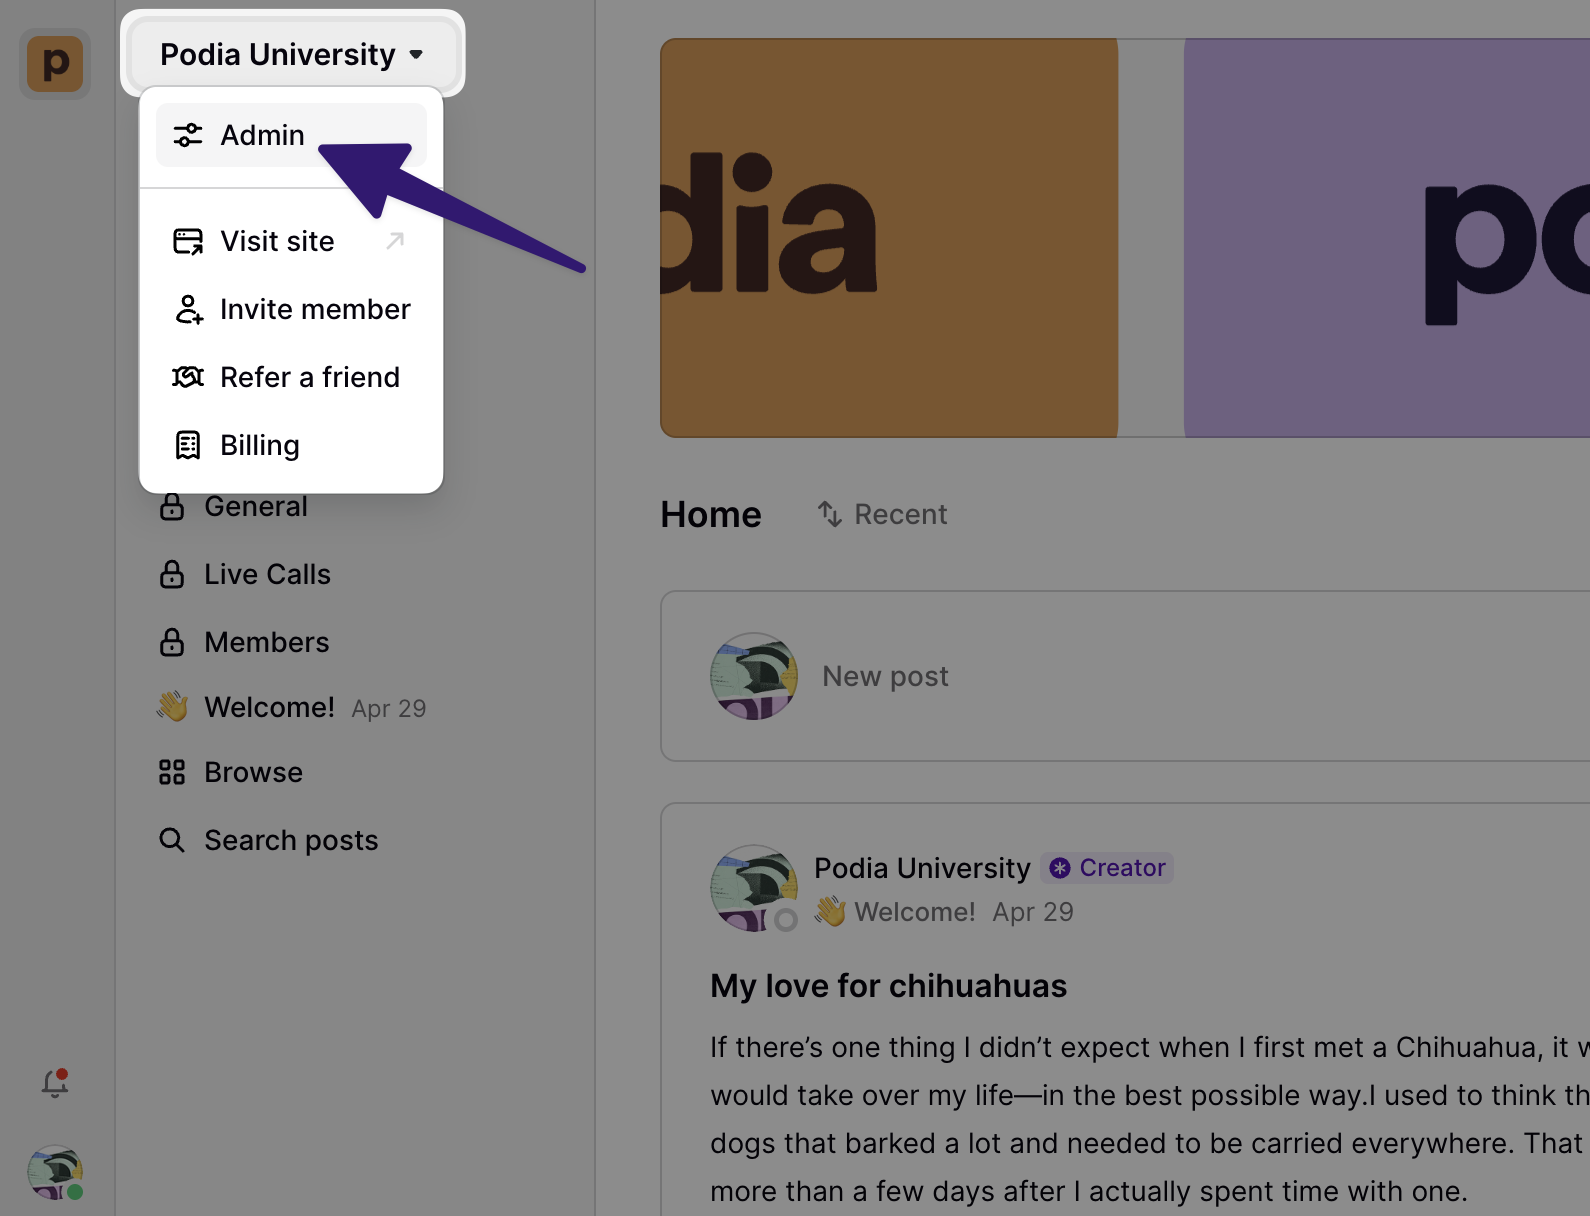1590x1216 pixels.
Task: Click the Podia logo icon
Action: tap(55, 64)
